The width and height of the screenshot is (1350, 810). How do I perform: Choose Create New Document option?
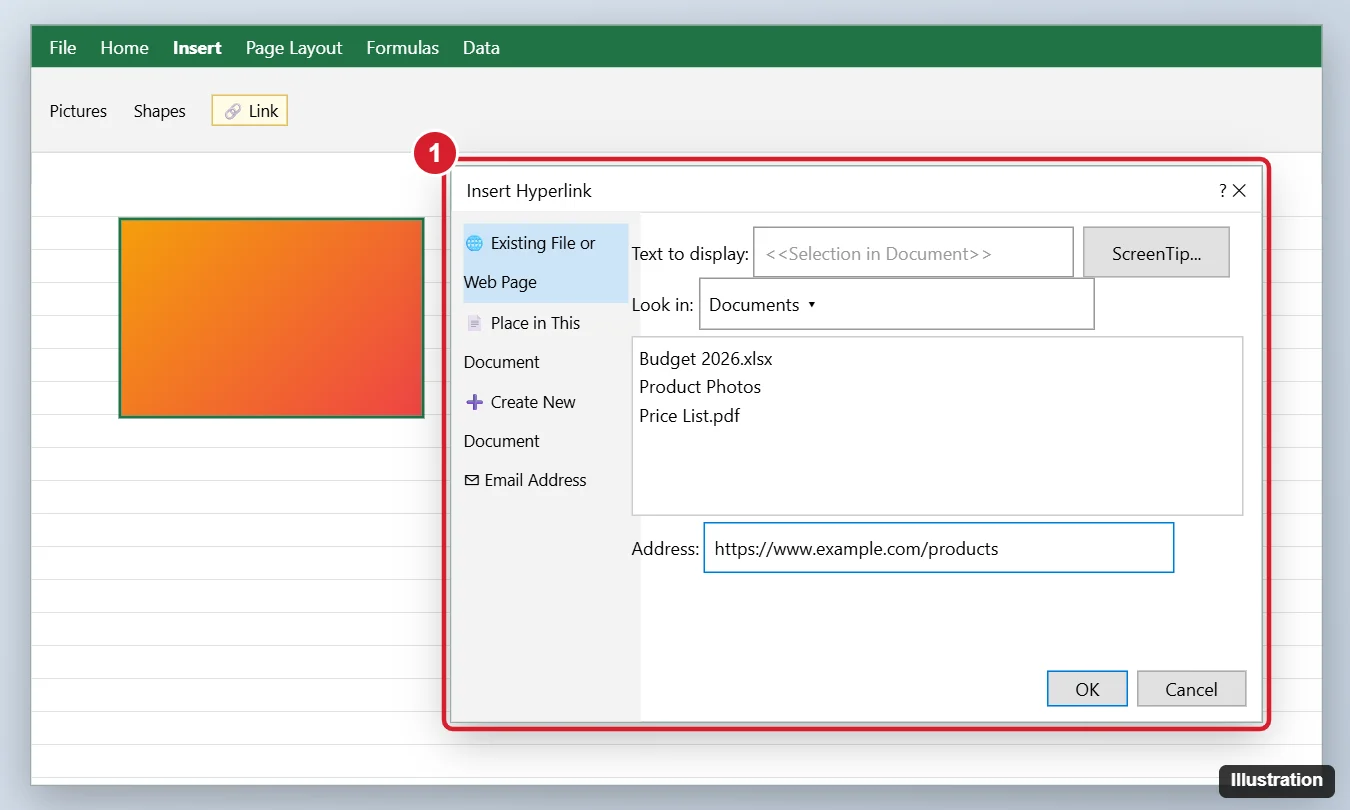tap(546, 421)
